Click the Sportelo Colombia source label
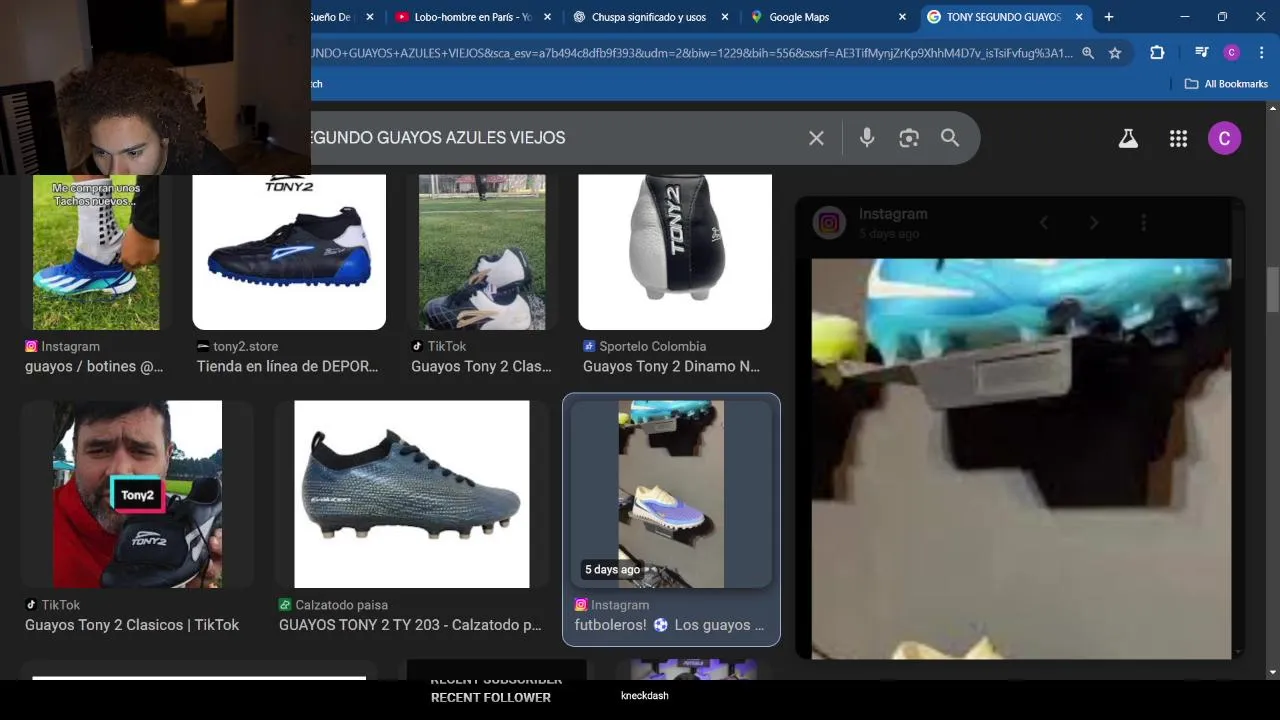This screenshot has height=720, width=1280. [x=652, y=346]
